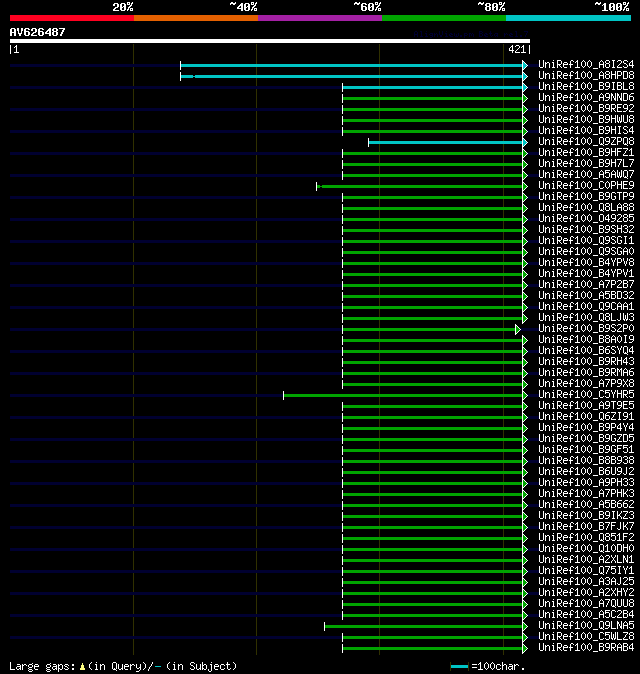This screenshot has height=674, width=640.
Task: Click the yellow query-gap marker in legend
Action: tap(82, 667)
